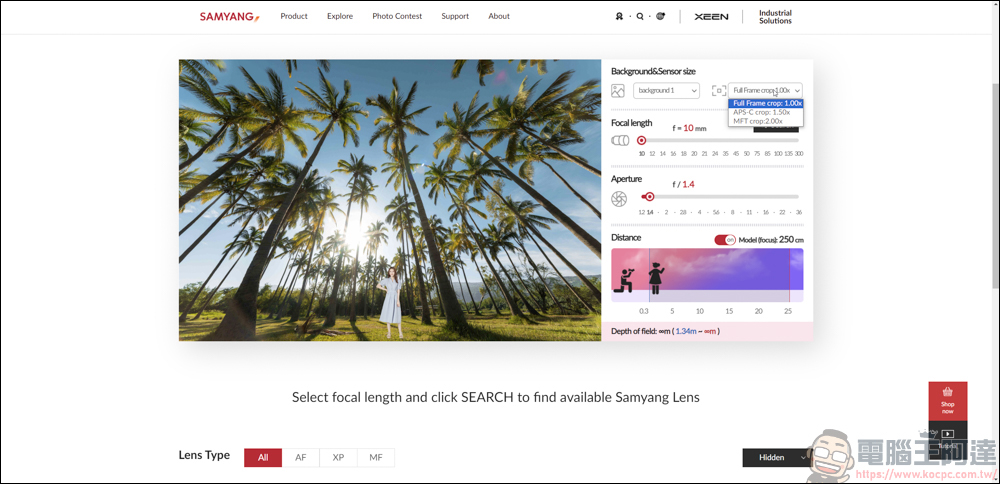Select MFT crop: 2.00x option

[x=766, y=121]
